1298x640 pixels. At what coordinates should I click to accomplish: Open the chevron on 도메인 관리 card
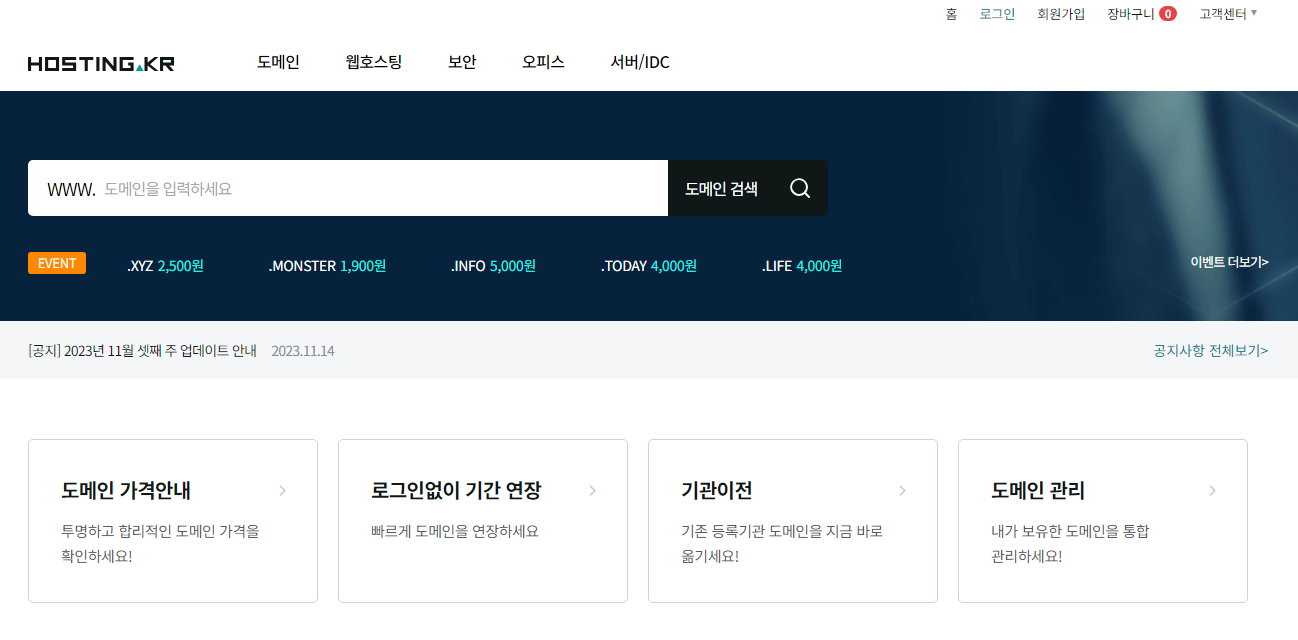pyautogui.click(x=1213, y=491)
